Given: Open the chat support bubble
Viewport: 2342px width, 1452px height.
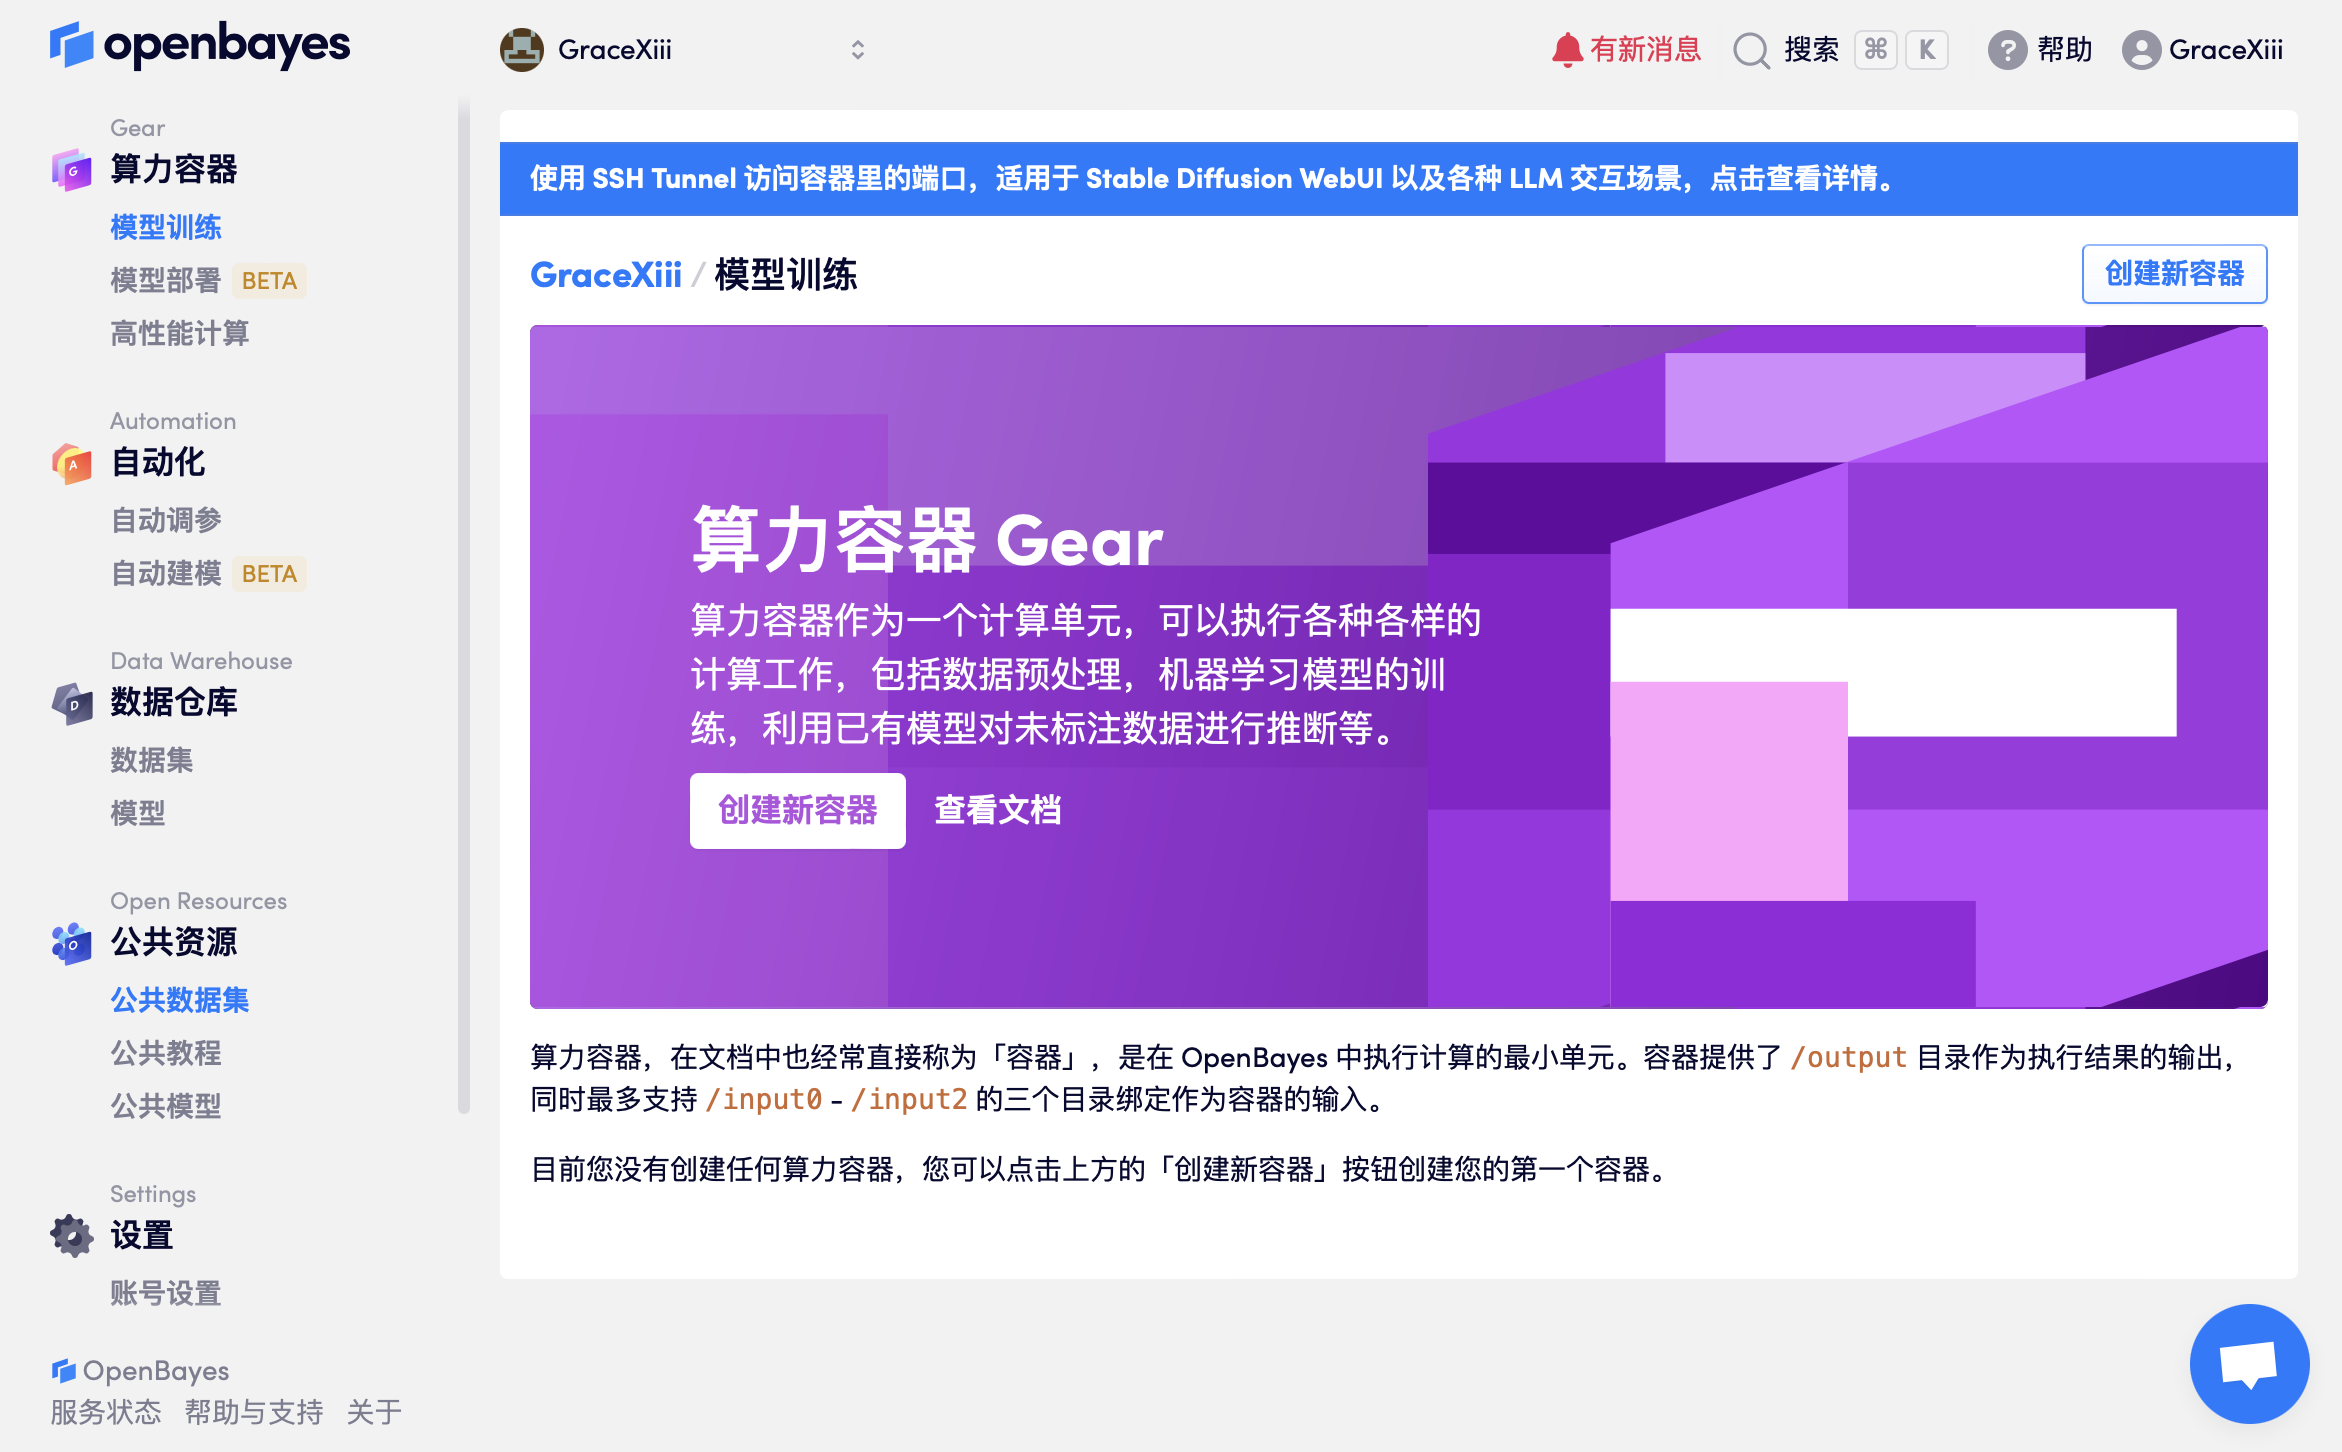Looking at the screenshot, I should [2248, 1363].
